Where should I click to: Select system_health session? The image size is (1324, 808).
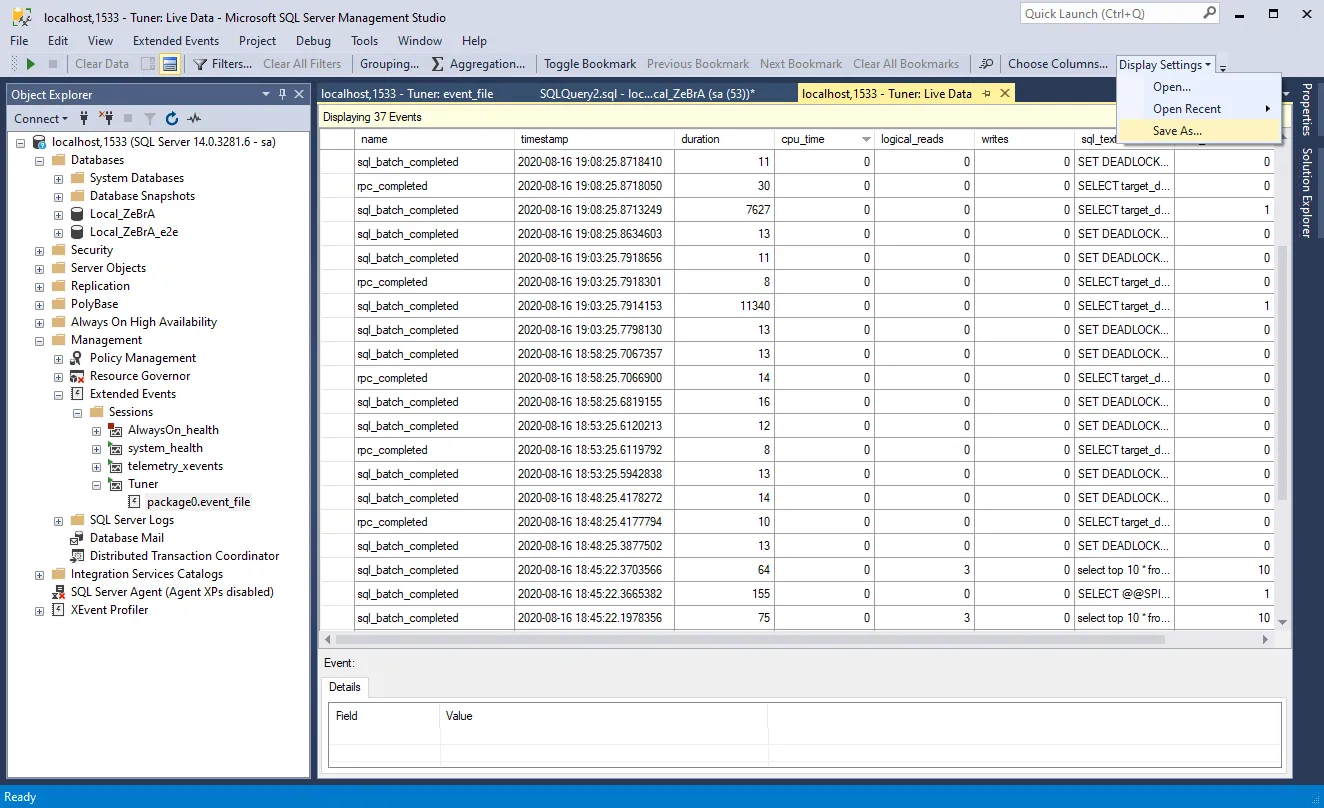(x=165, y=448)
